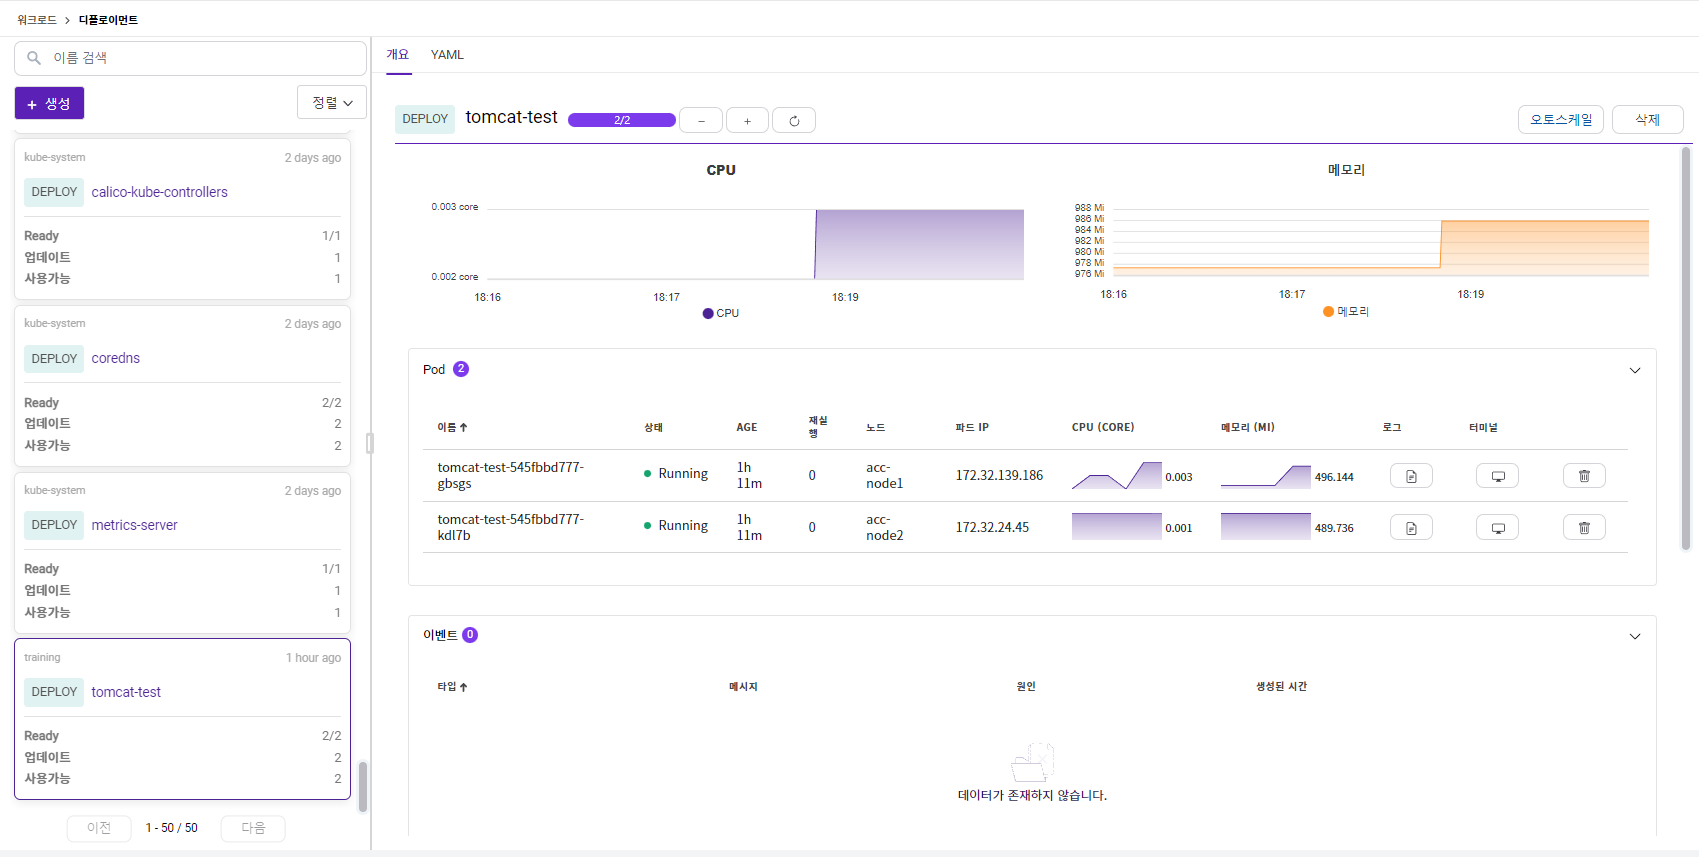Click the detail panel vertical scrollbar
Screen dimensions: 1699x857
pos(1685,348)
